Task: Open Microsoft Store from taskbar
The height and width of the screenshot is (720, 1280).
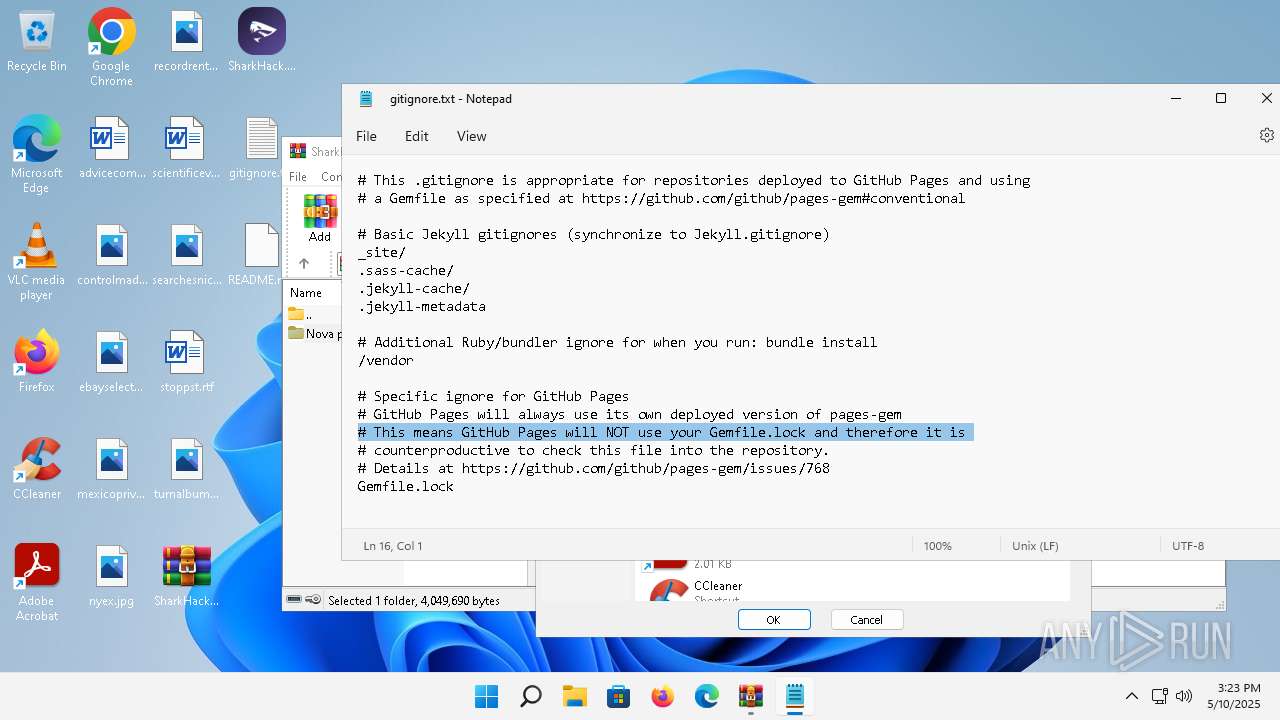Action: (619, 696)
